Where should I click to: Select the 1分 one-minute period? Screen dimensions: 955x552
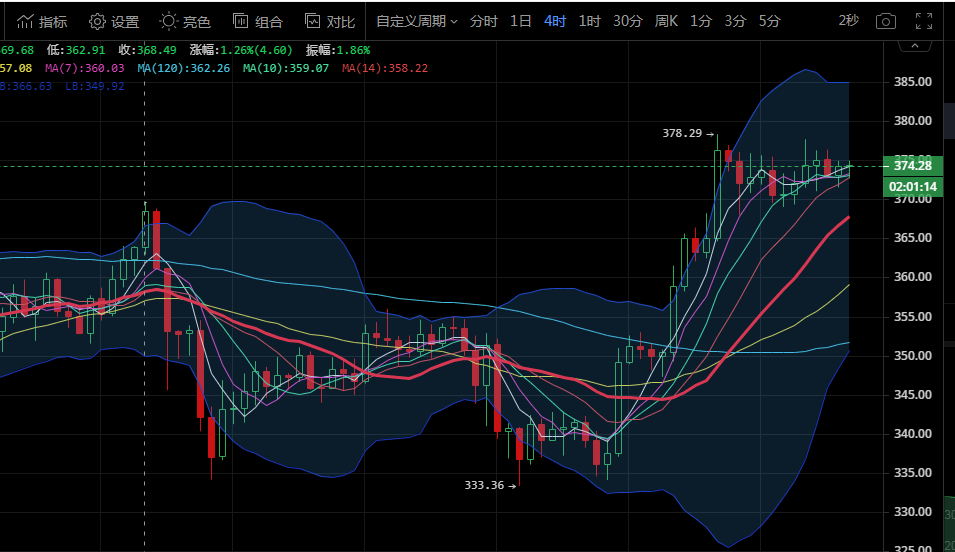[701, 21]
